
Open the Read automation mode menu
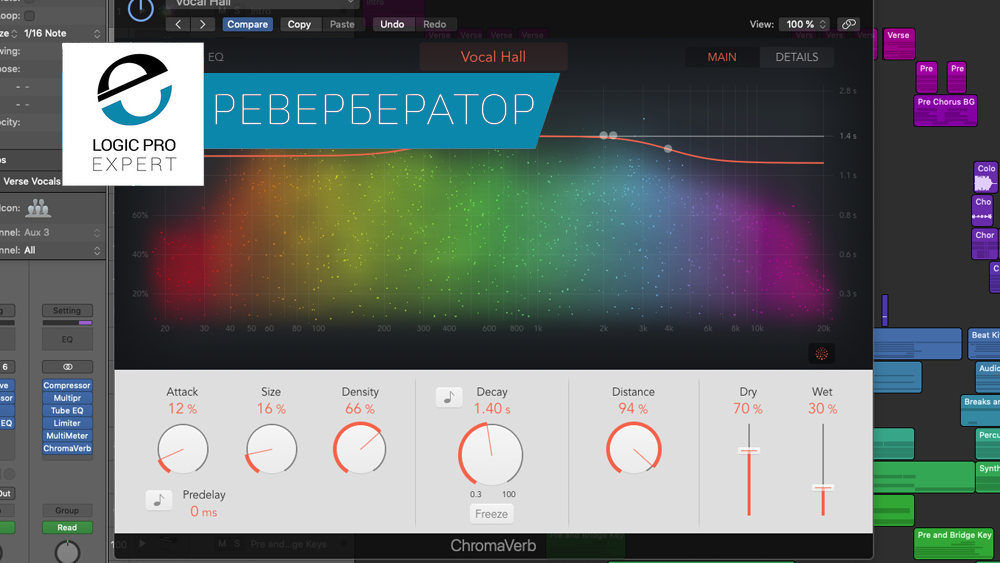click(x=67, y=527)
